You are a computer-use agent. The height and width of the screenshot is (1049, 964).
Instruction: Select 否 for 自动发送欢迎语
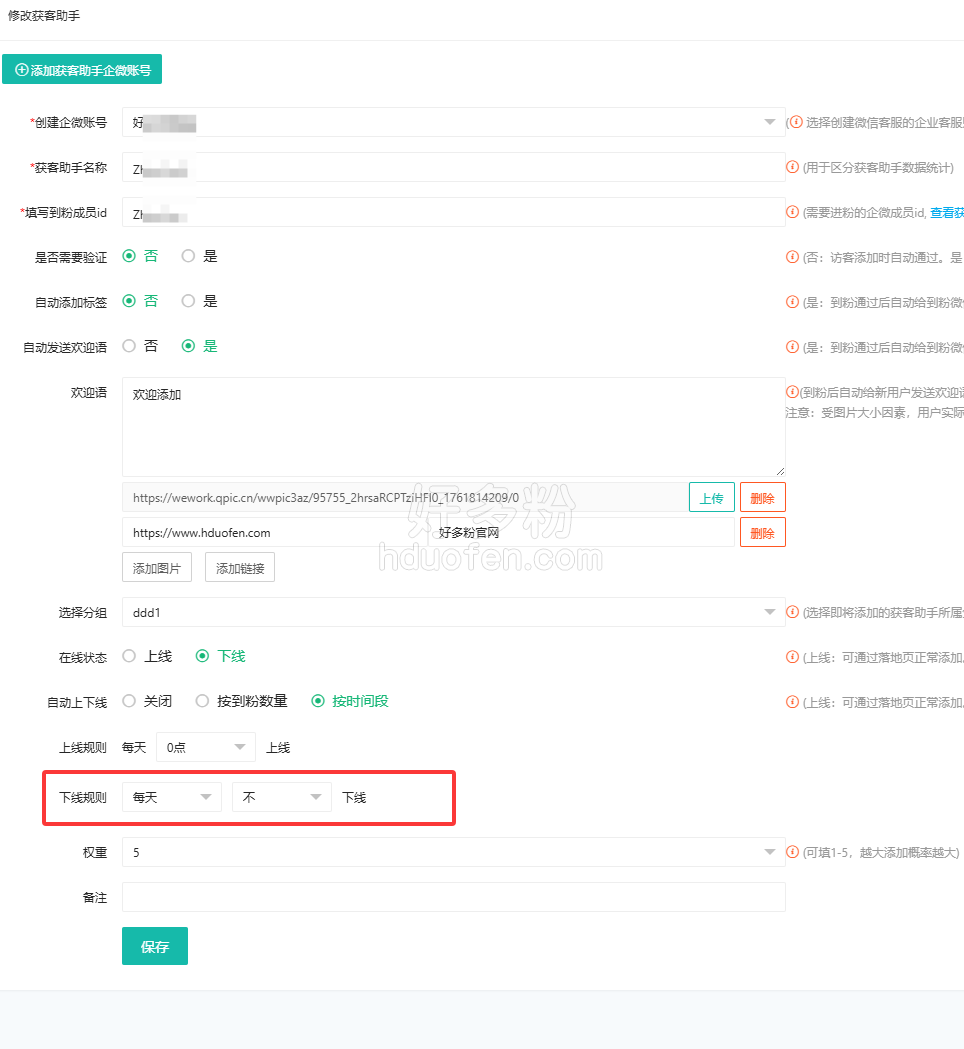click(x=129, y=346)
